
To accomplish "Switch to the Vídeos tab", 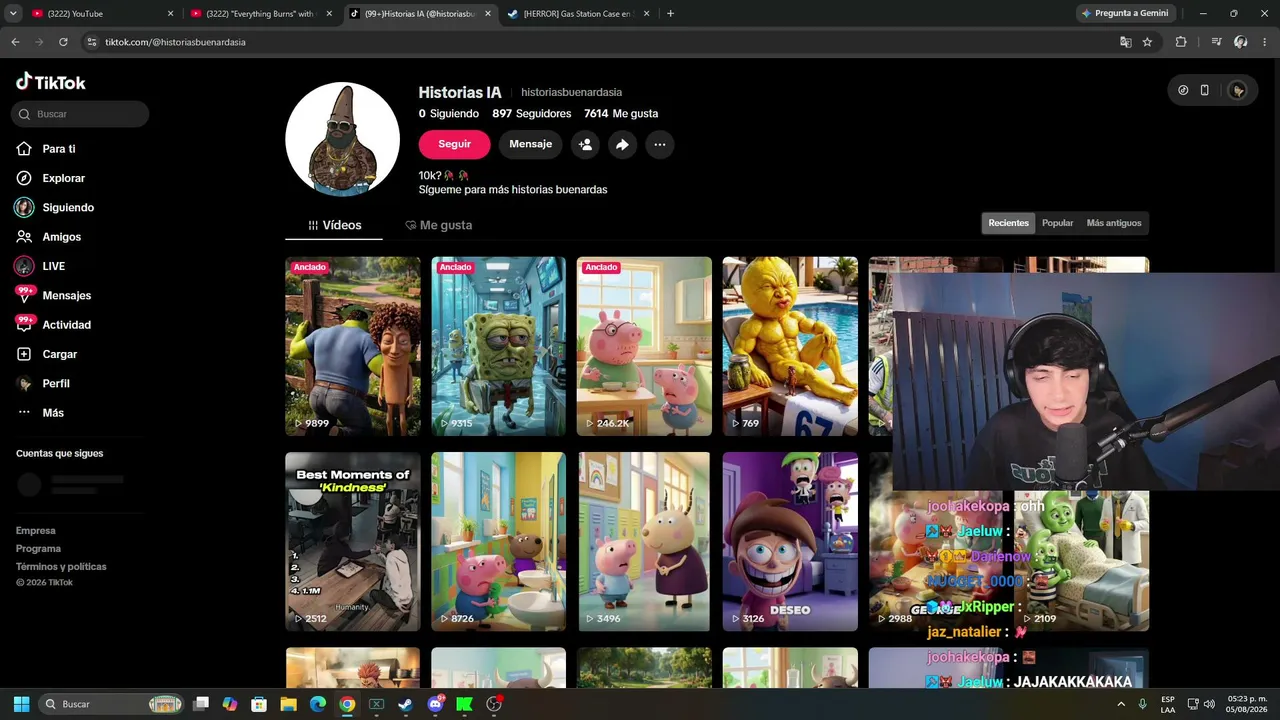I will (334, 225).
